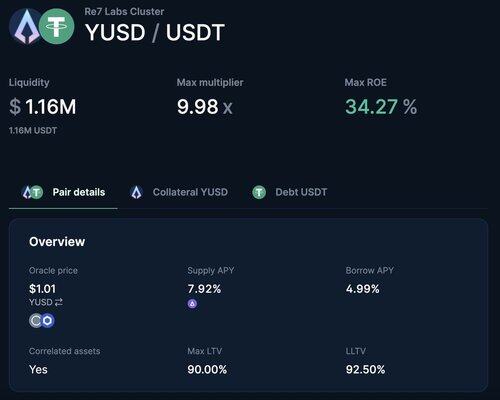
Task: Click the purple reward icon under Supply APY
Action: tap(192, 304)
